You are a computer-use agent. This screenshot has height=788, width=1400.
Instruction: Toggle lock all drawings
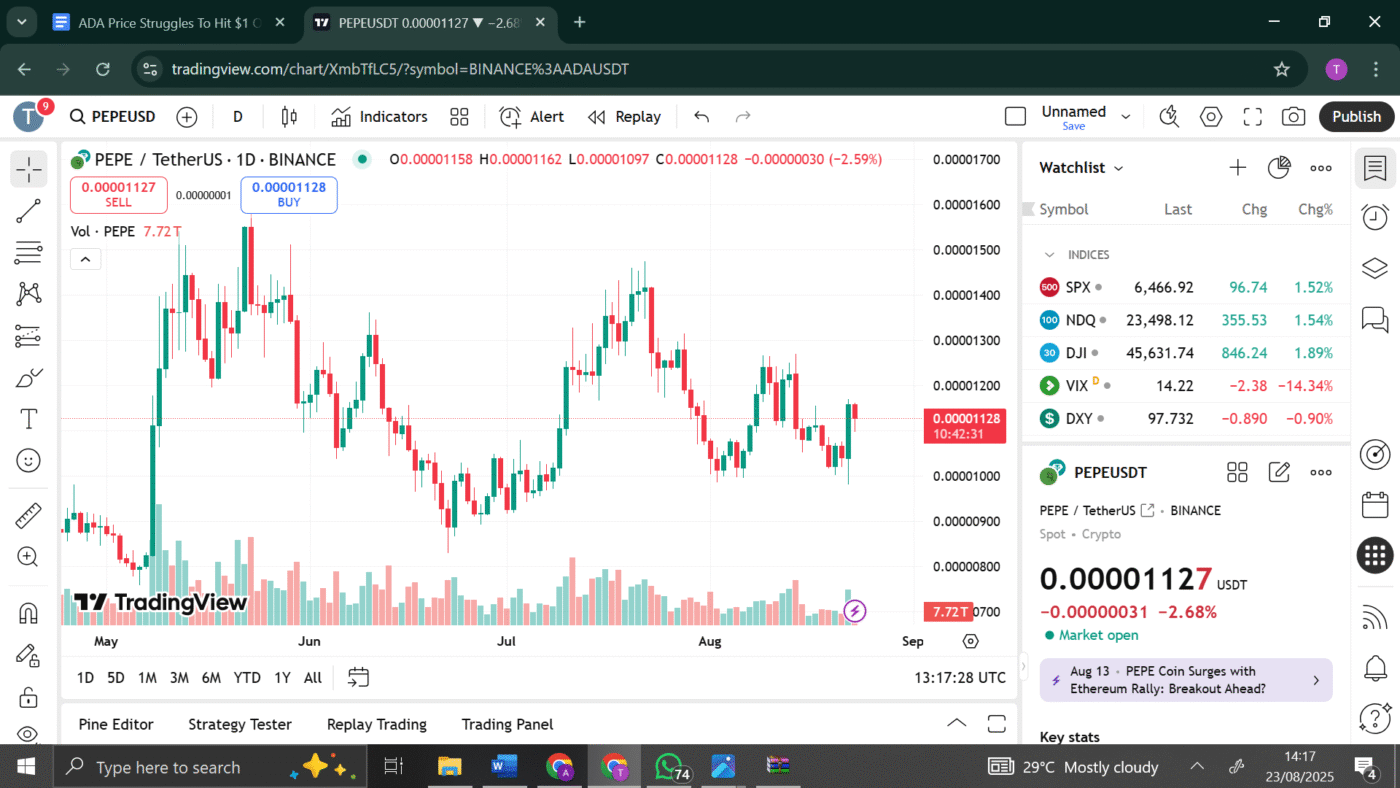29,697
